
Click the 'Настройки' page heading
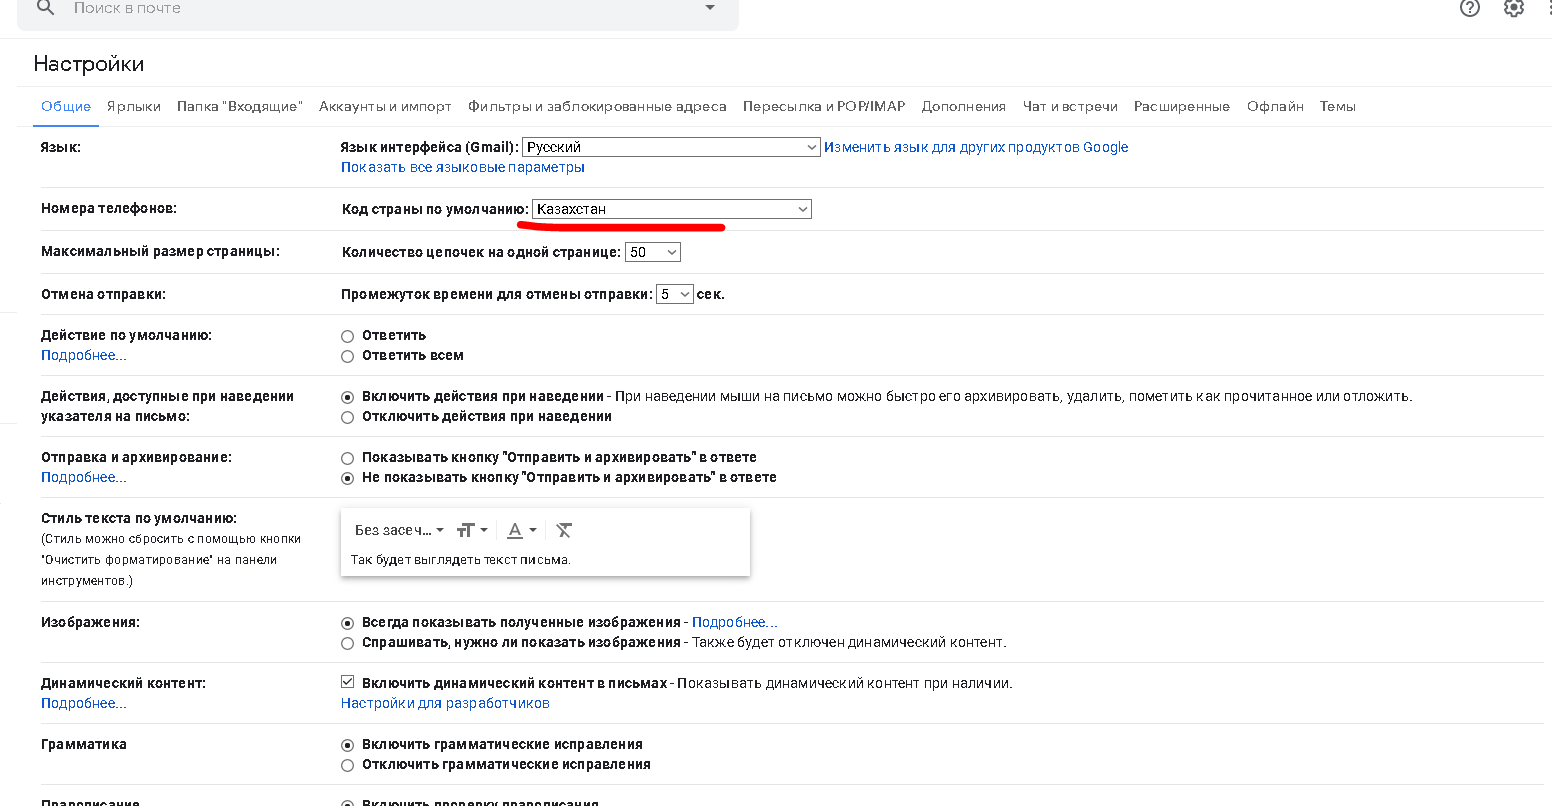(x=89, y=64)
